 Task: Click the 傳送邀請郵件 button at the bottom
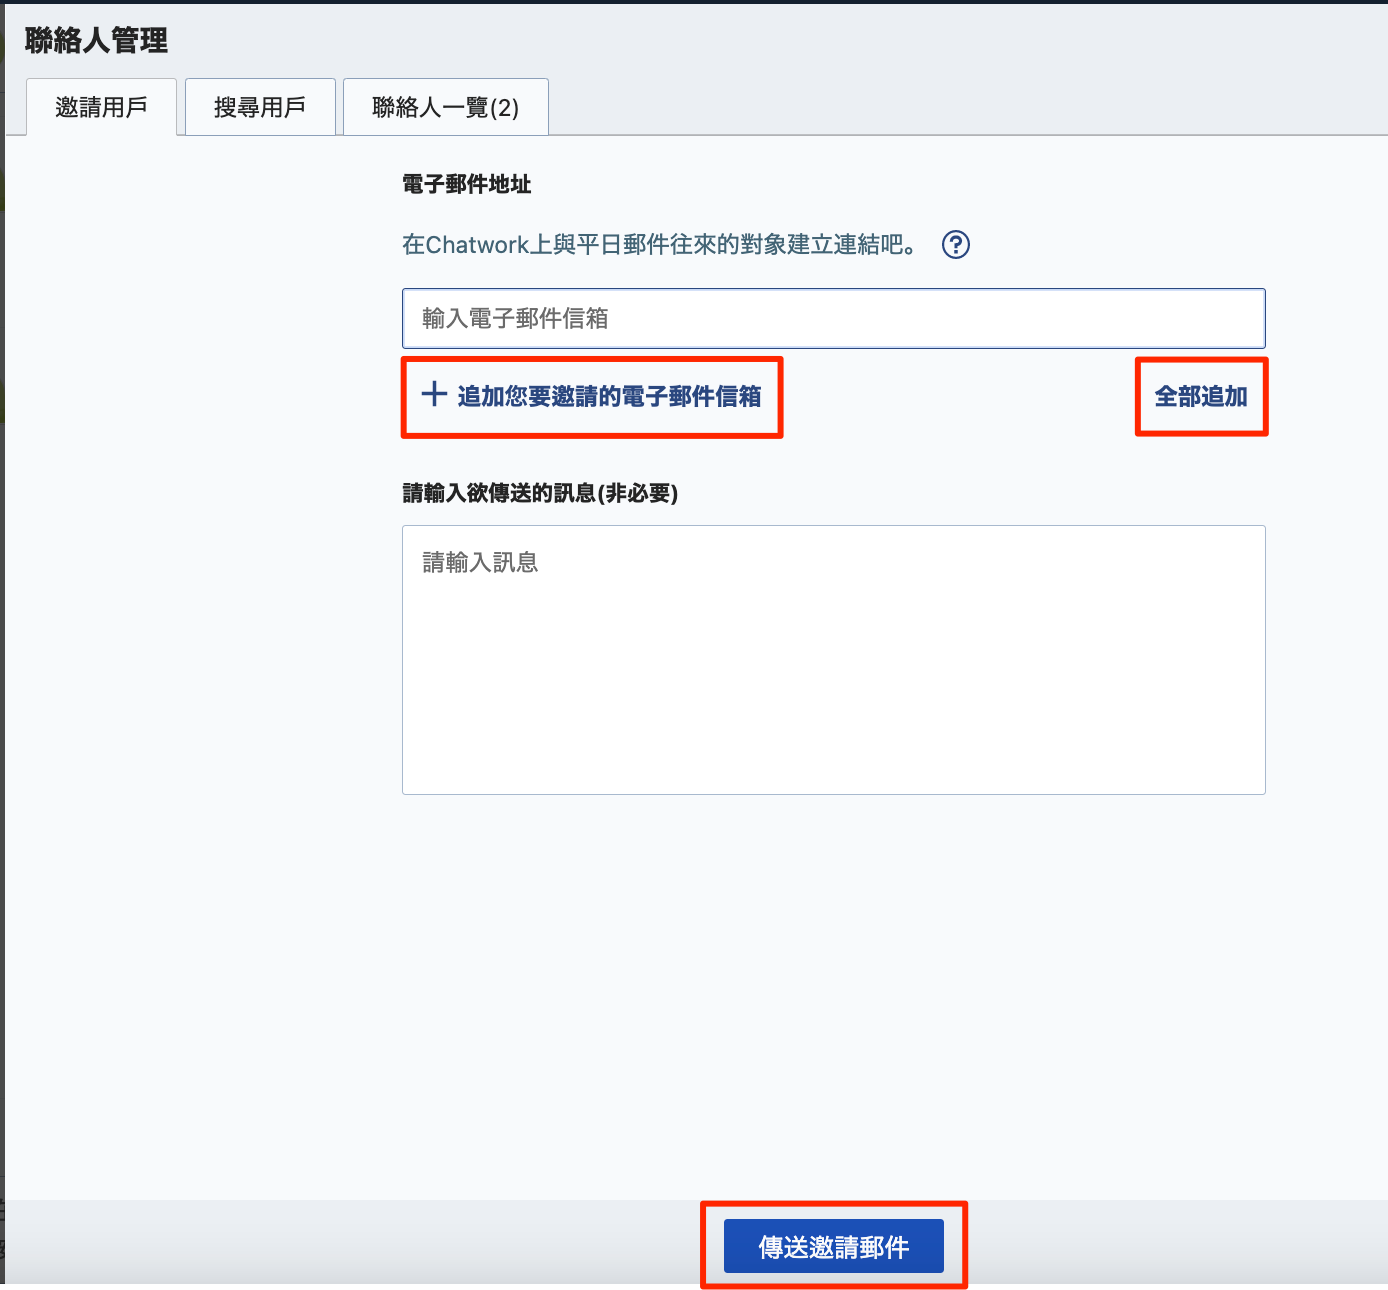point(834,1246)
